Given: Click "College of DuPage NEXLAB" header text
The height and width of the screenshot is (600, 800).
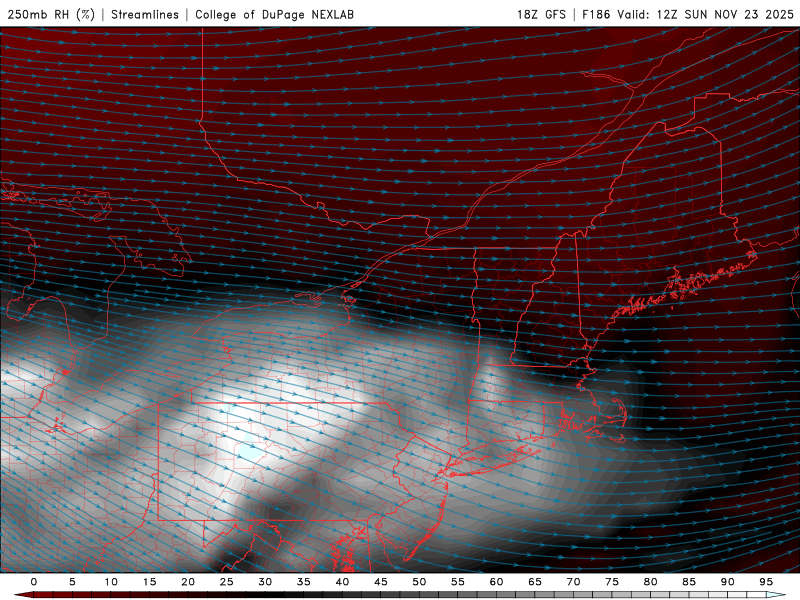Looking at the screenshot, I should click(274, 14).
